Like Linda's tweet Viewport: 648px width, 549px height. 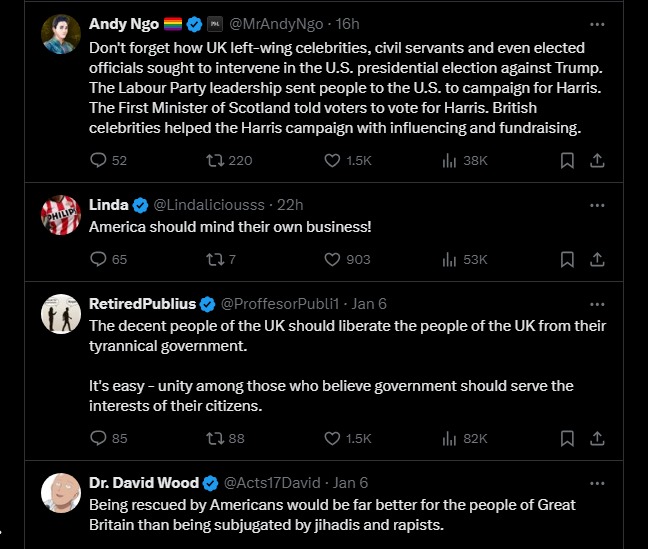pyautogui.click(x=334, y=259)
